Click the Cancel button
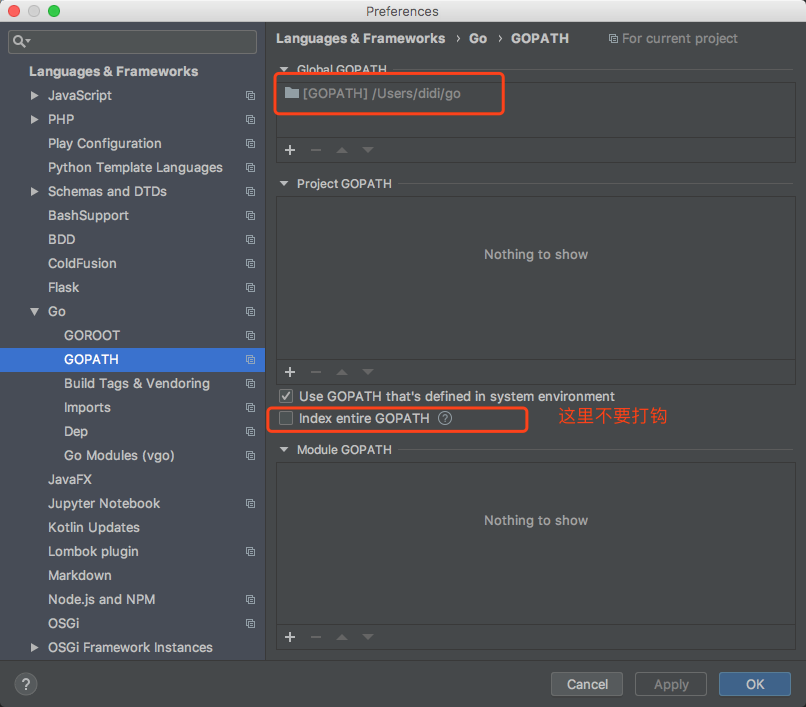Image resolution: width=806 pixels, height=707 pixels. tap(587, 684)
